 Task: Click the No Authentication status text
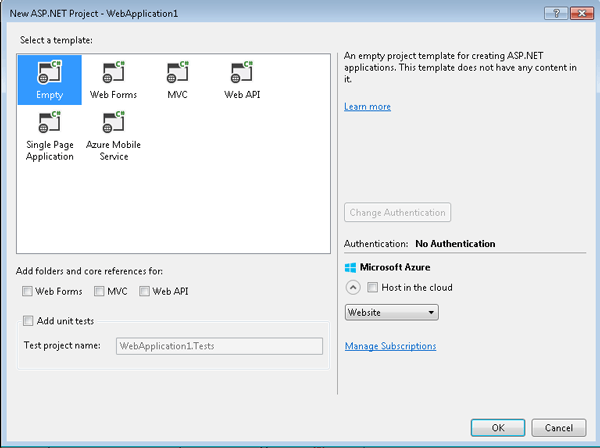tap(455, 244)
